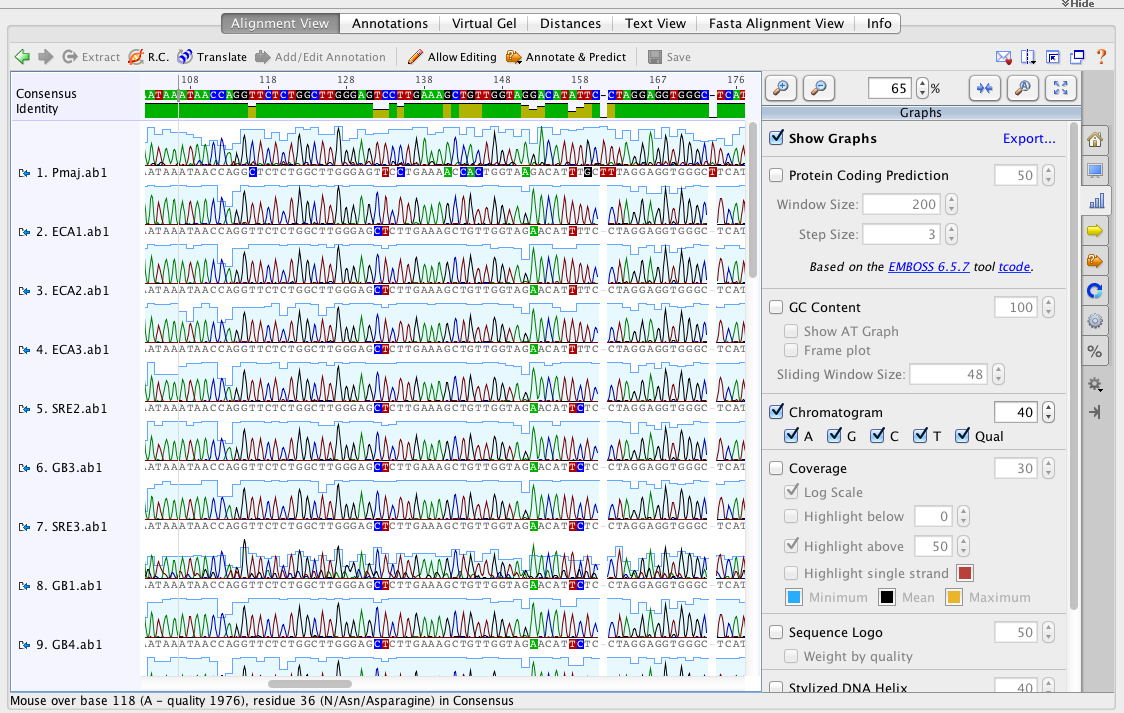The image size is (1124, 713).
Task: Zoom out with the minus magnifier
Action: (x=819, y=88)
